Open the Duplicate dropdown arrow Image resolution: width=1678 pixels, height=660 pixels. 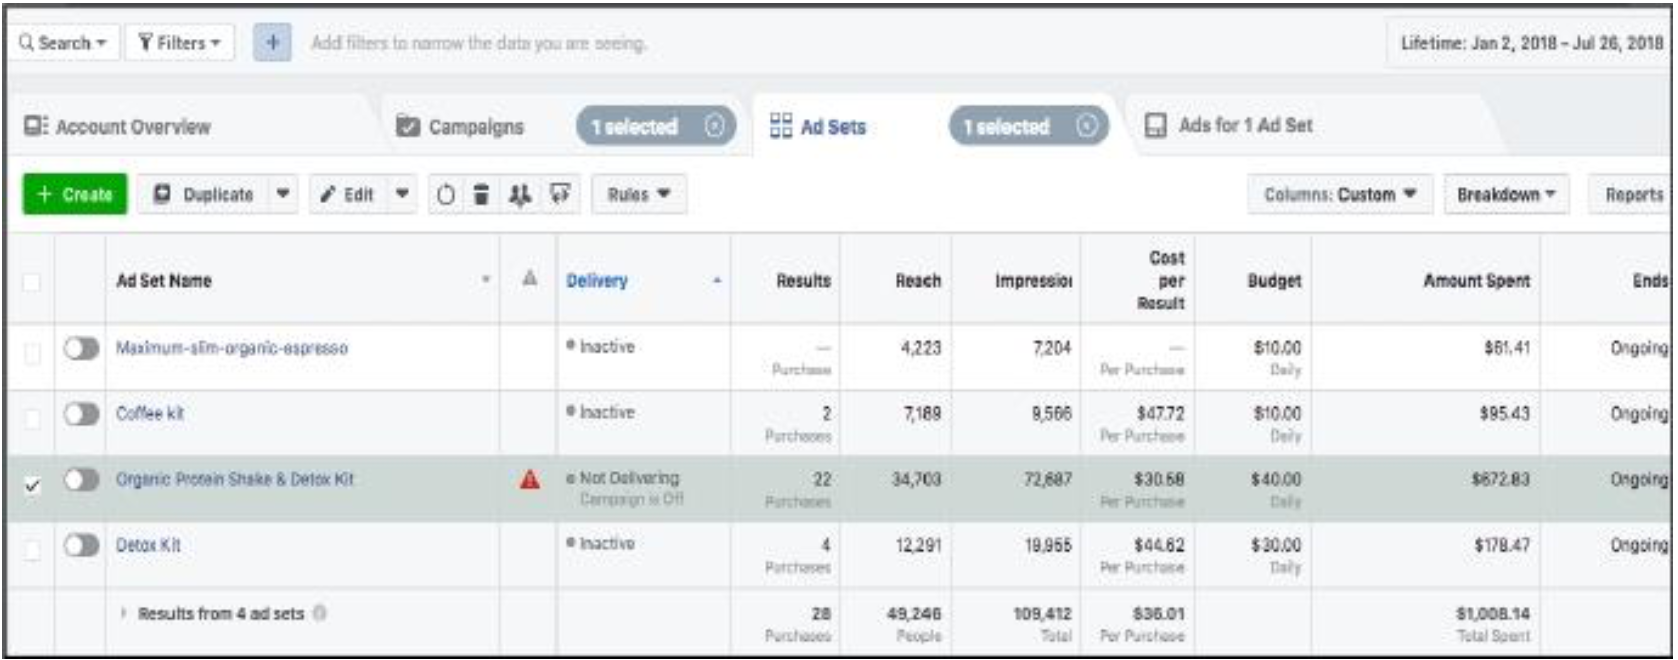coord(283,195)
